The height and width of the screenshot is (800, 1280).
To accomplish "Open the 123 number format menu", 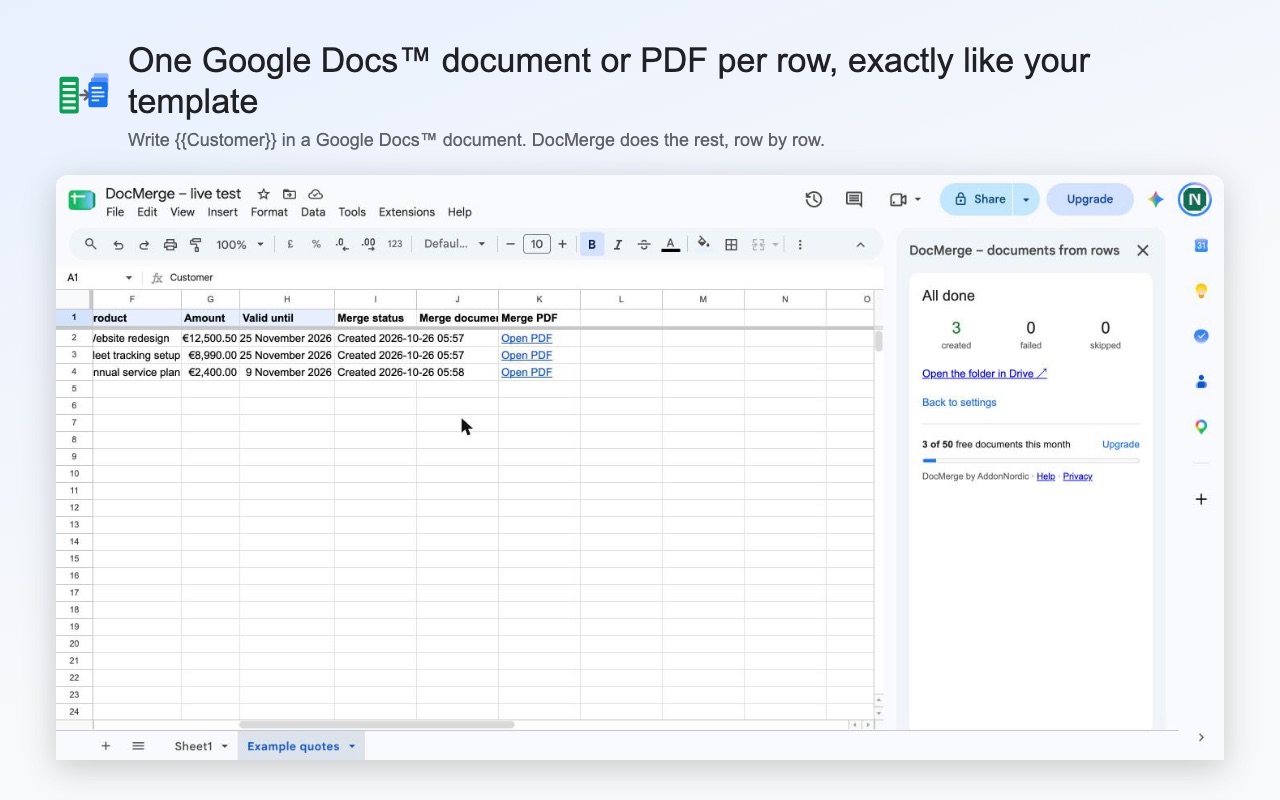I will (395, 244).
